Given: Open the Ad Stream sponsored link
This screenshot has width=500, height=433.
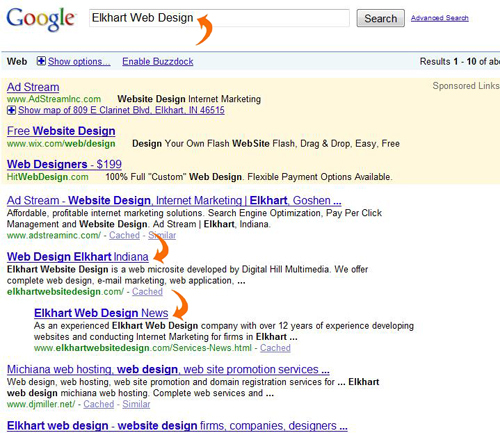Looking at the screenshot, I should 33,87.
